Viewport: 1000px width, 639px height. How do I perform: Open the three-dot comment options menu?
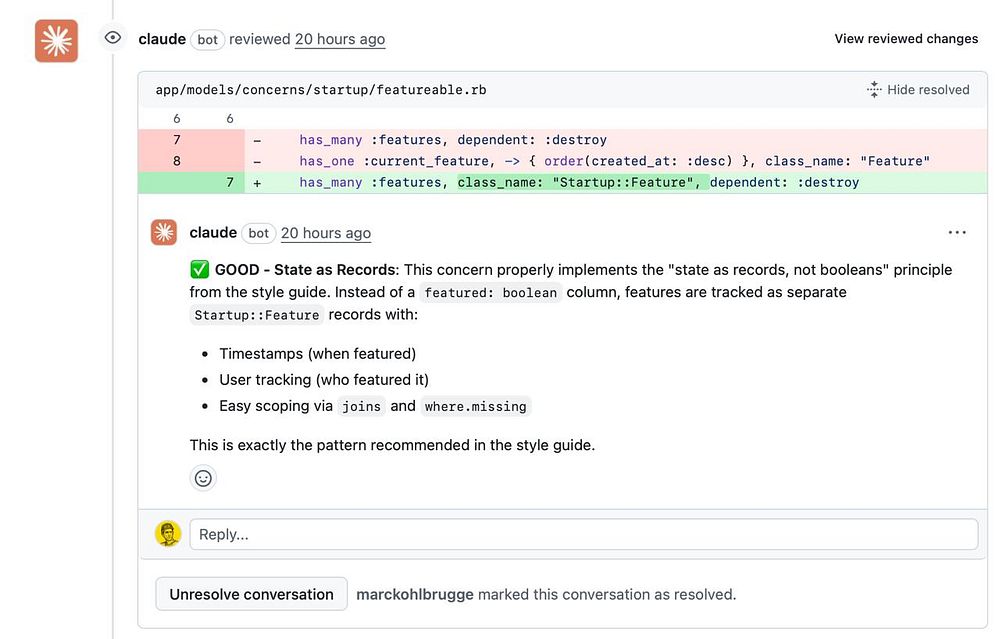point(957,232)
